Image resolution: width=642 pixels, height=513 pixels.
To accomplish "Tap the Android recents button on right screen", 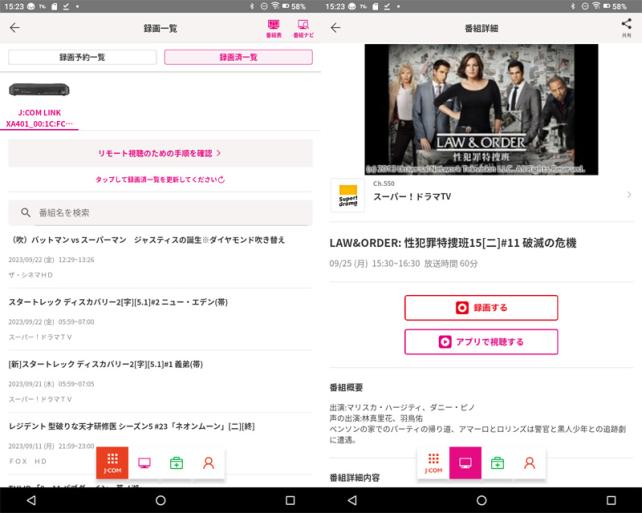I will click(611, 500).
